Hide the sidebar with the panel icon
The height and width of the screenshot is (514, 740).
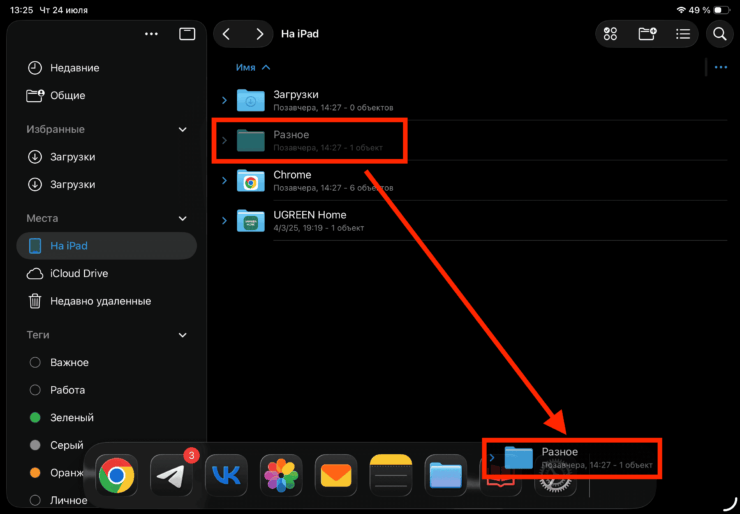click(x=187, y=34)
